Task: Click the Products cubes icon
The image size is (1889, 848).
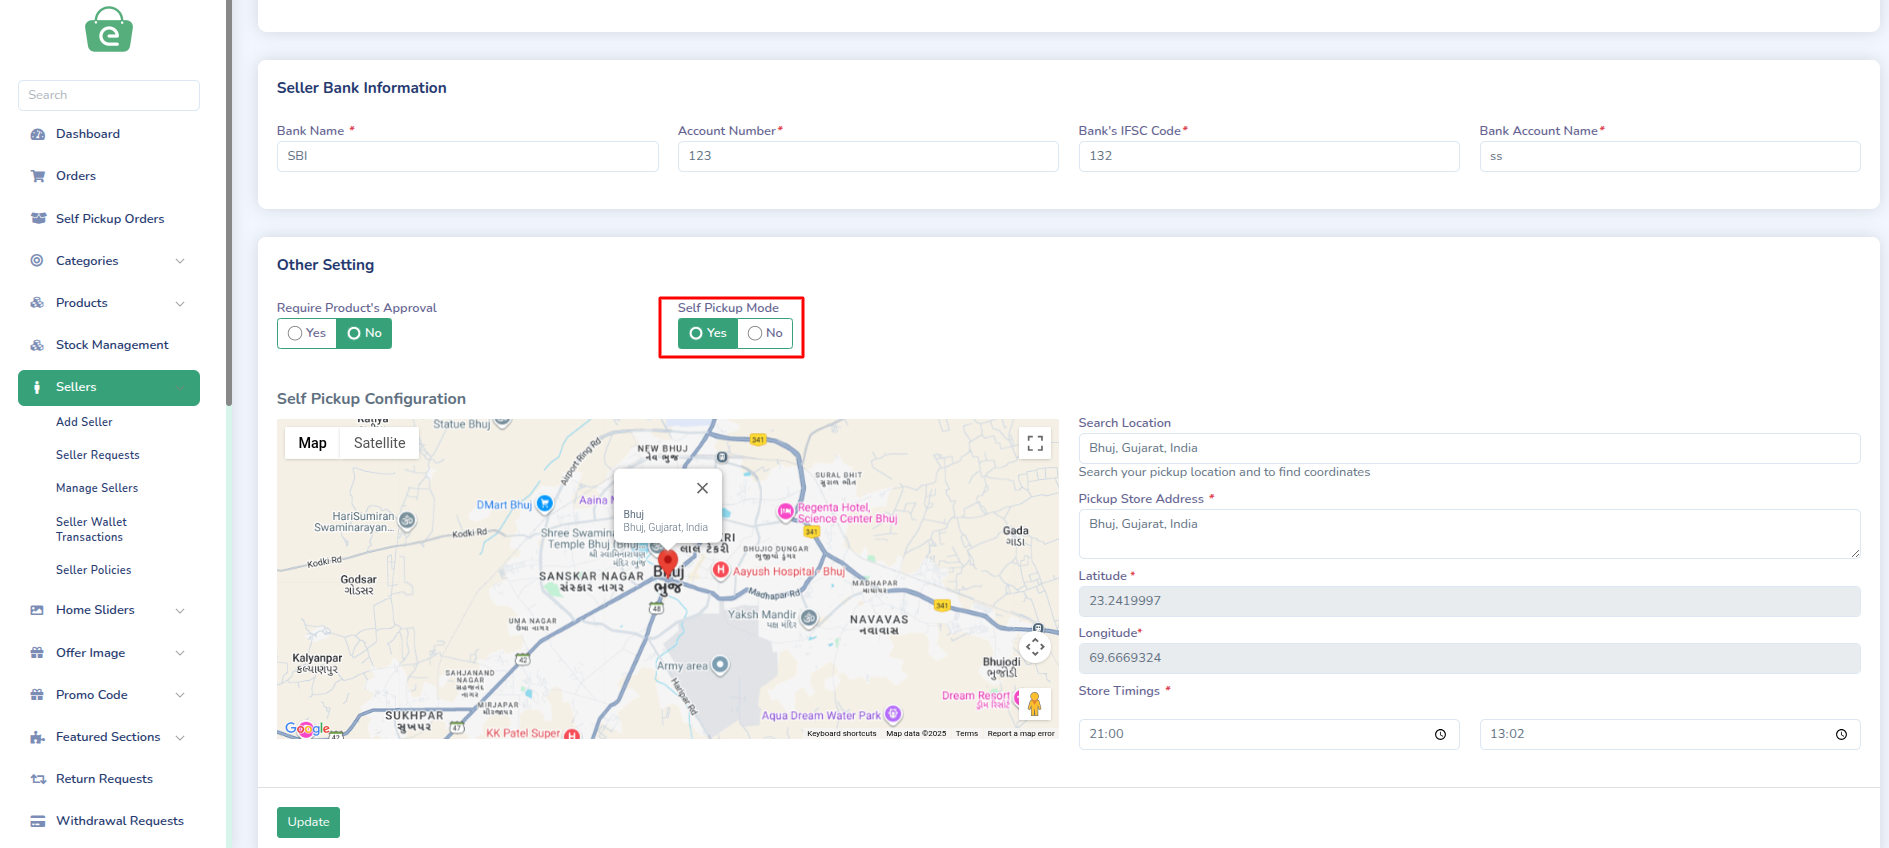Action: (x=37, y=303)
